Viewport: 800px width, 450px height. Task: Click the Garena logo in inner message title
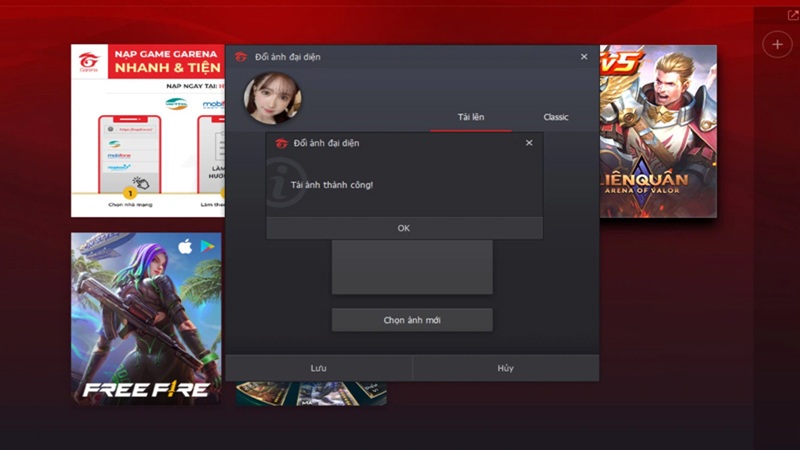(x=281, y=143)
